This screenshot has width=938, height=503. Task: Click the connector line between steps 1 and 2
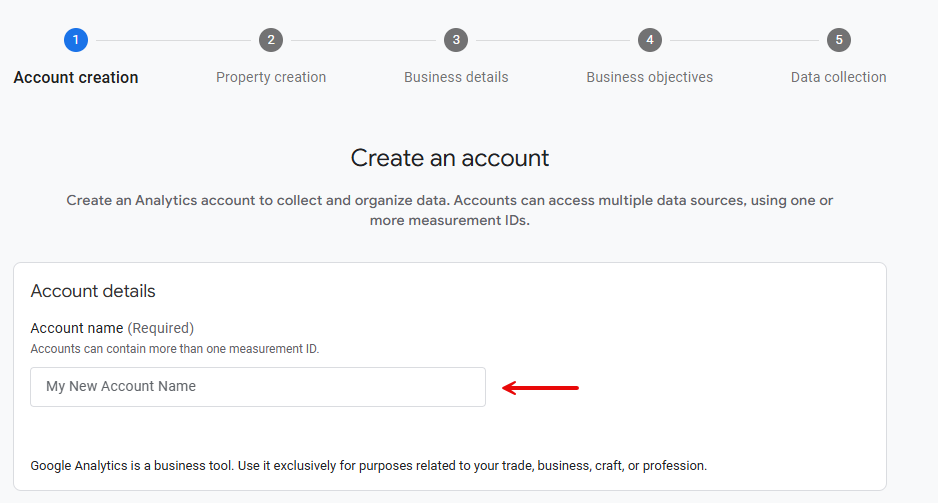coord(173,40)
